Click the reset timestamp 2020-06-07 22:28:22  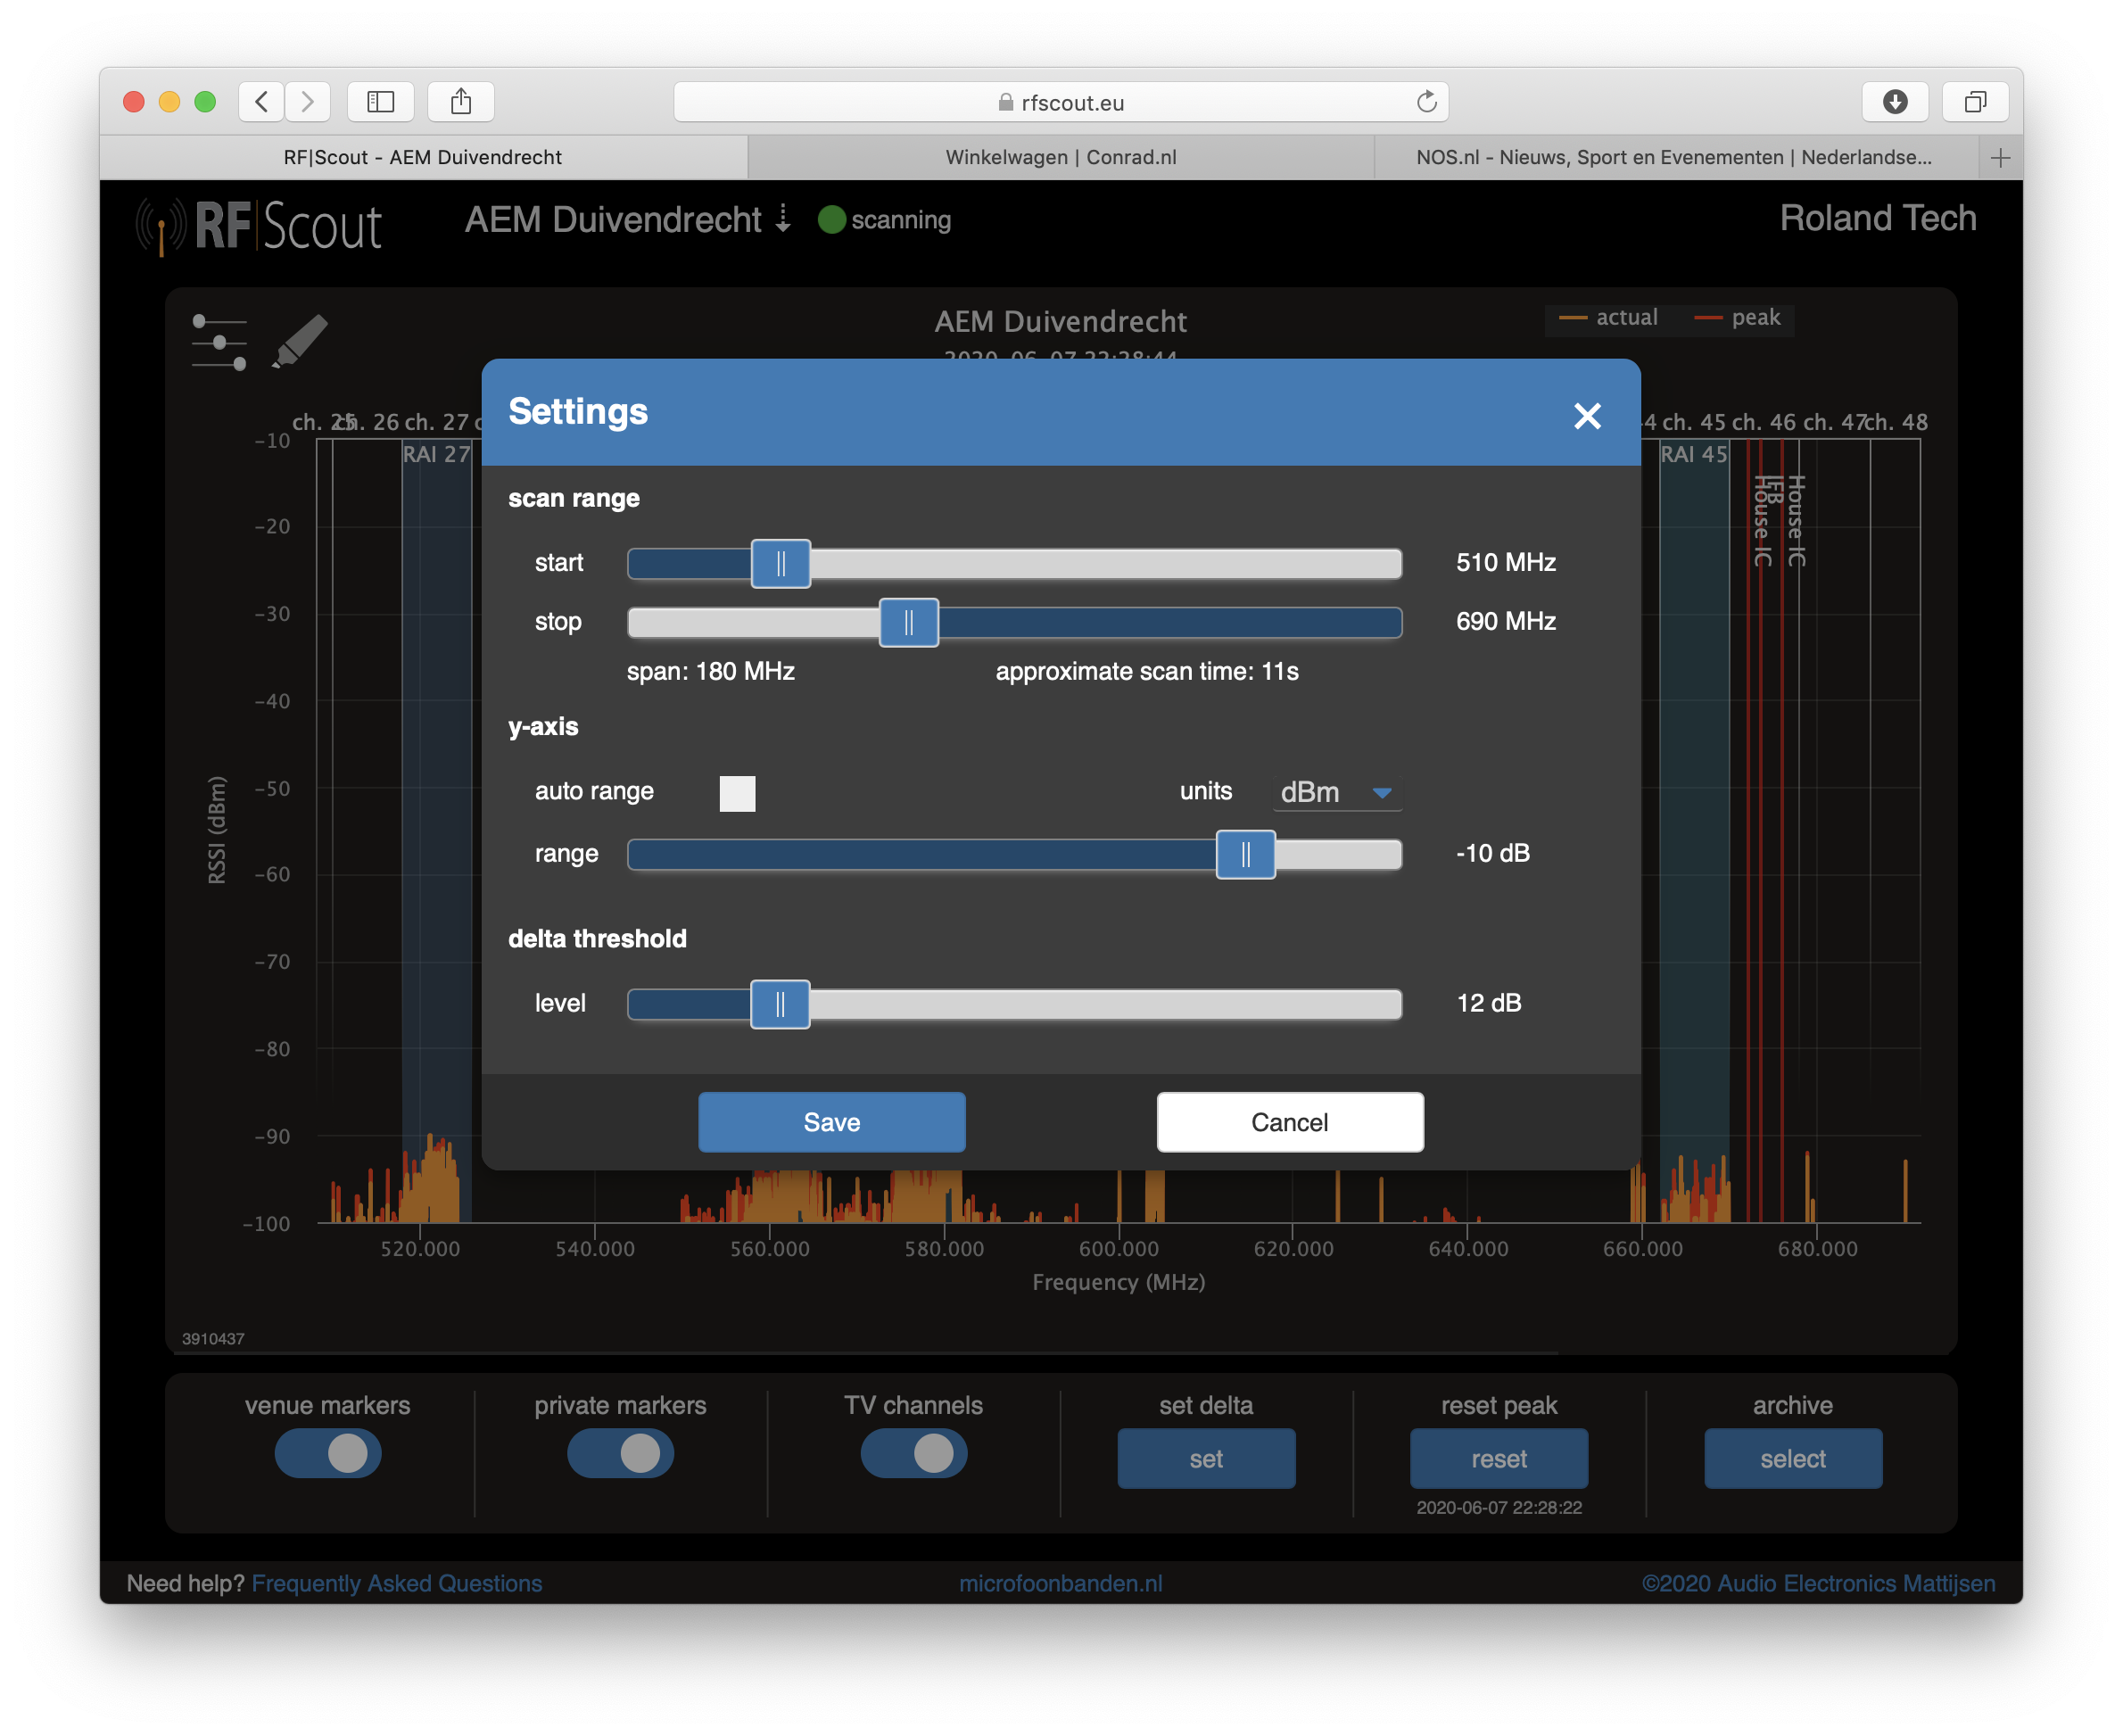tap(1498, 1507)
